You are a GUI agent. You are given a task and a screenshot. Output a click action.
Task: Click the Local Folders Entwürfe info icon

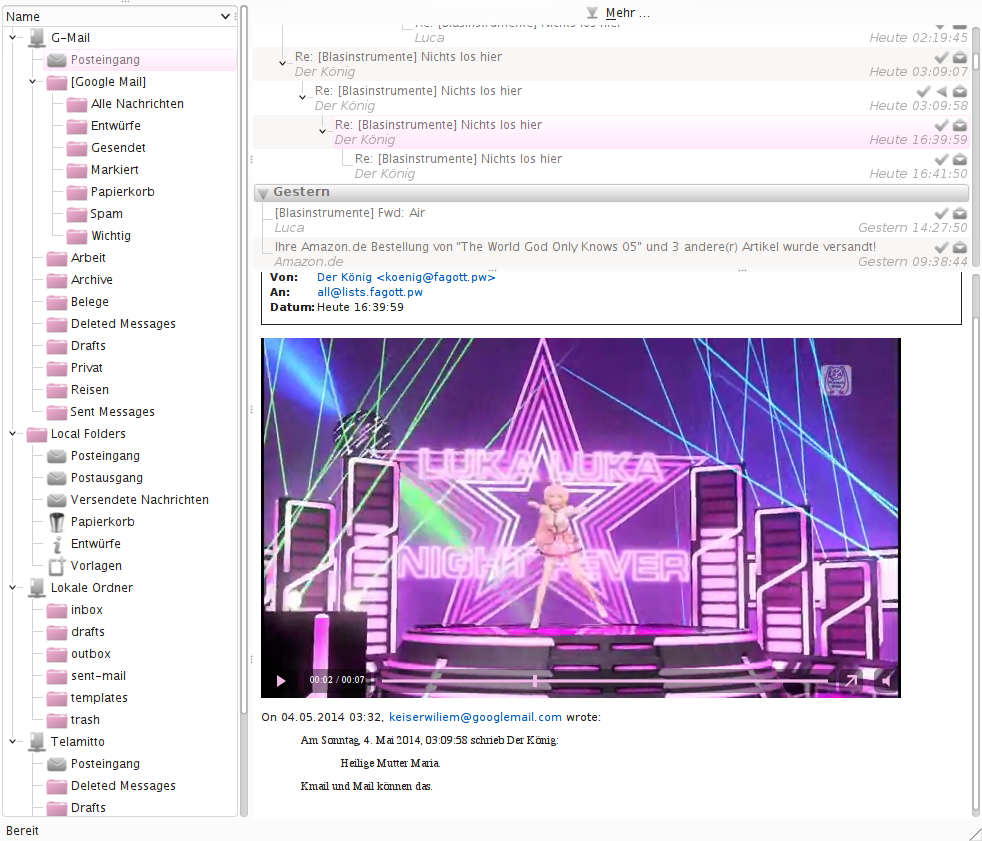coord(57,544)
